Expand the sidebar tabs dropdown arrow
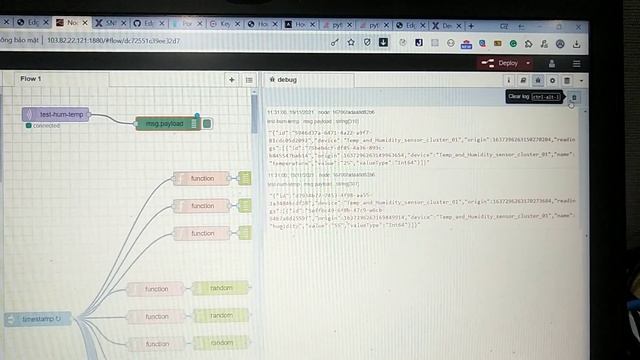 click(581, 81)
